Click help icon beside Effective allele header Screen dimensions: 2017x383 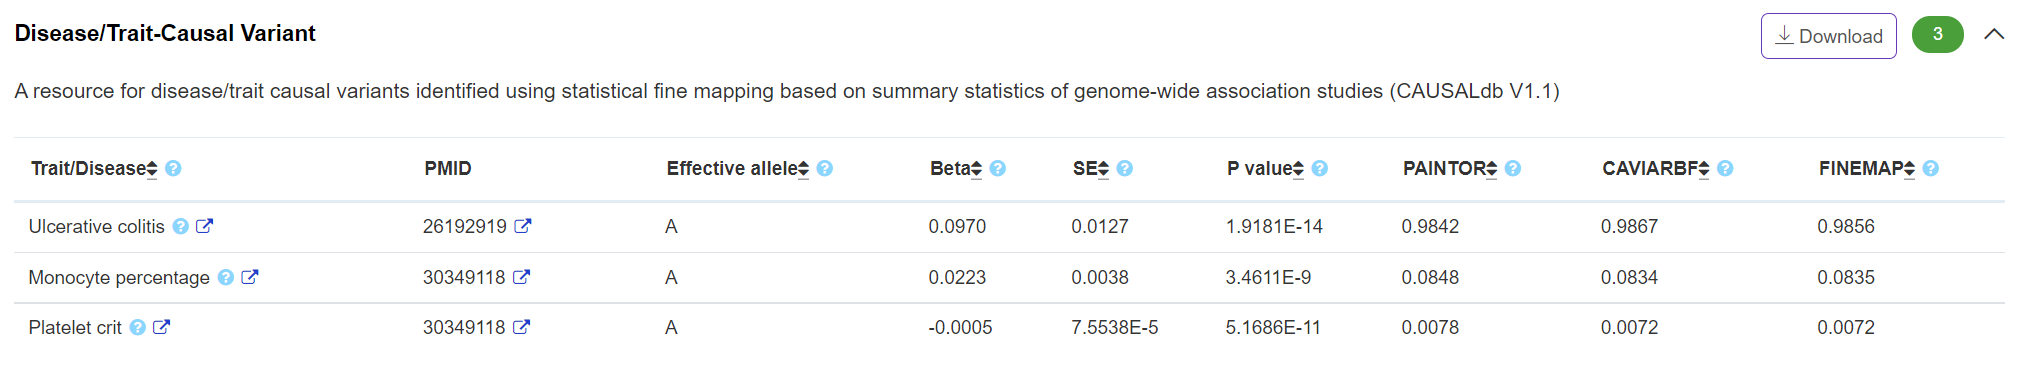pos(825,168)
